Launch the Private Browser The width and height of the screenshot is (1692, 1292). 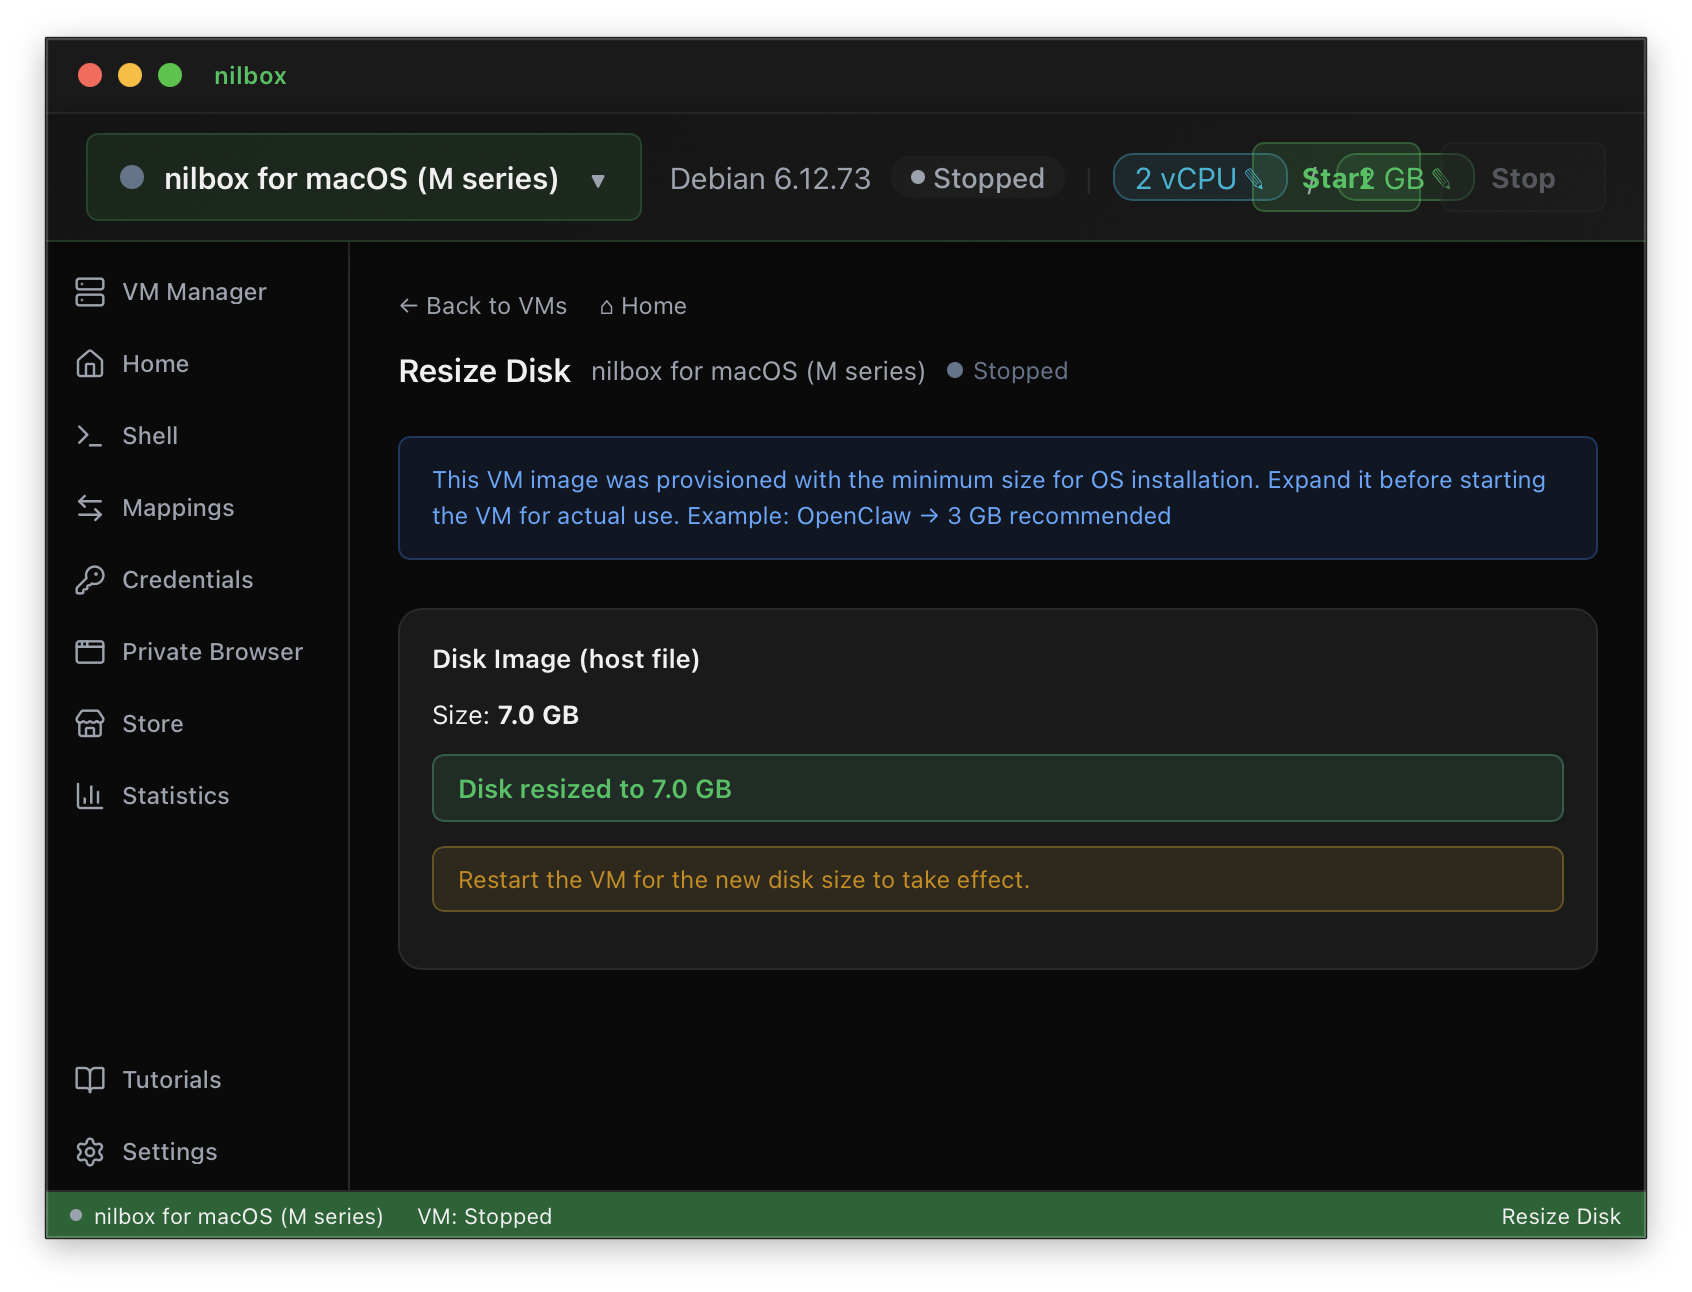[212, 651]
